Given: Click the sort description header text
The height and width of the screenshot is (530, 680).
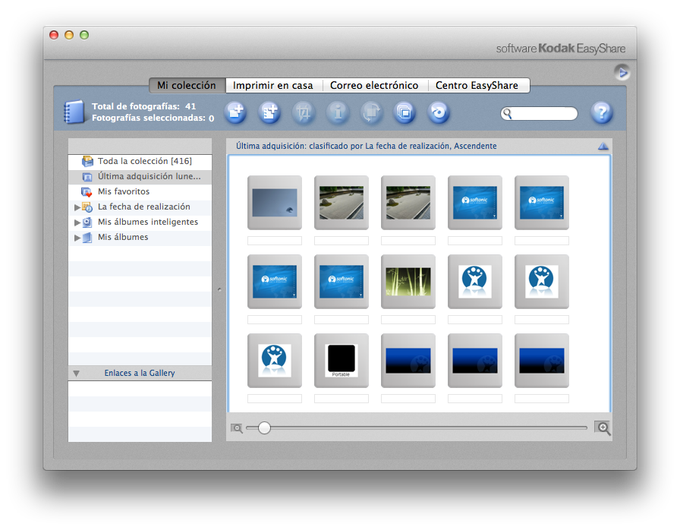Looking at the screenshot, I should (366, 146).
